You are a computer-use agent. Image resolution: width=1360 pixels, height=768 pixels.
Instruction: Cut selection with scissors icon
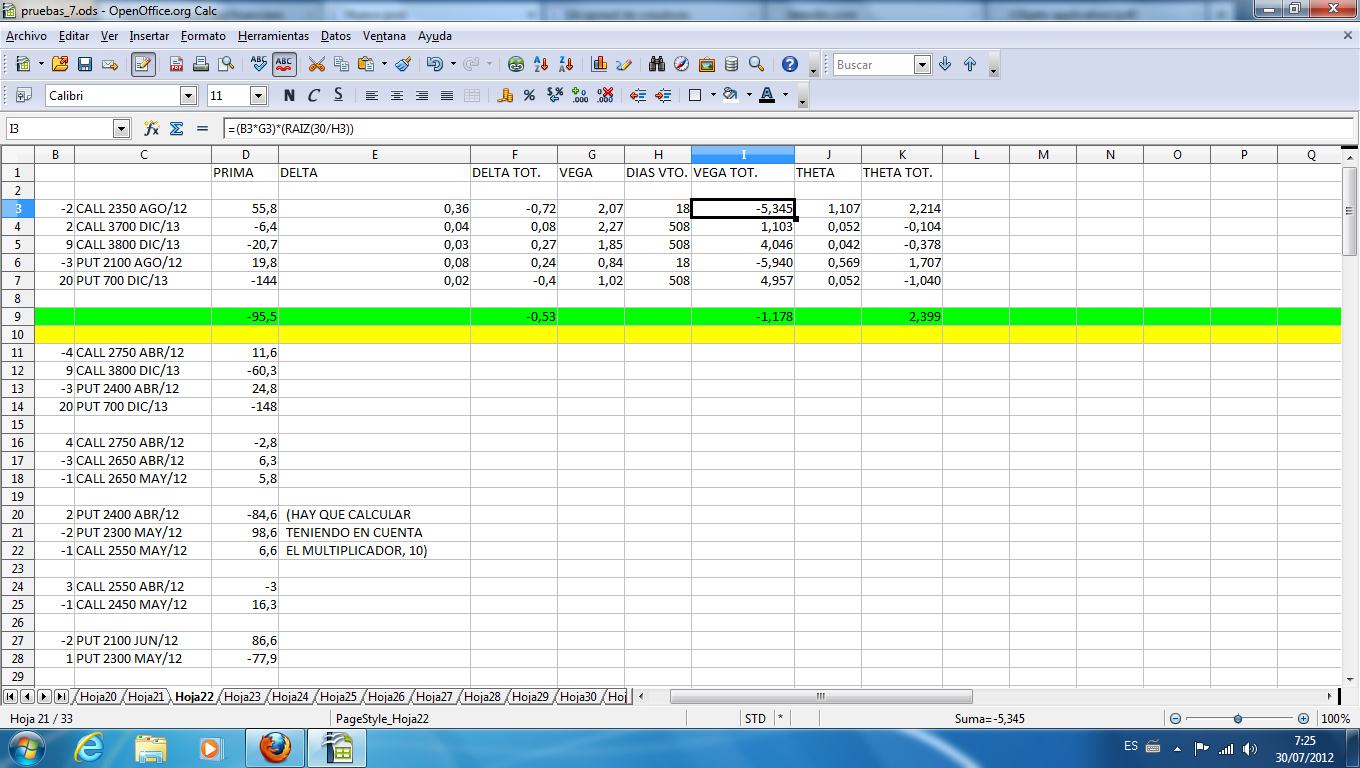pyautogui.click(x=317, y=64)
